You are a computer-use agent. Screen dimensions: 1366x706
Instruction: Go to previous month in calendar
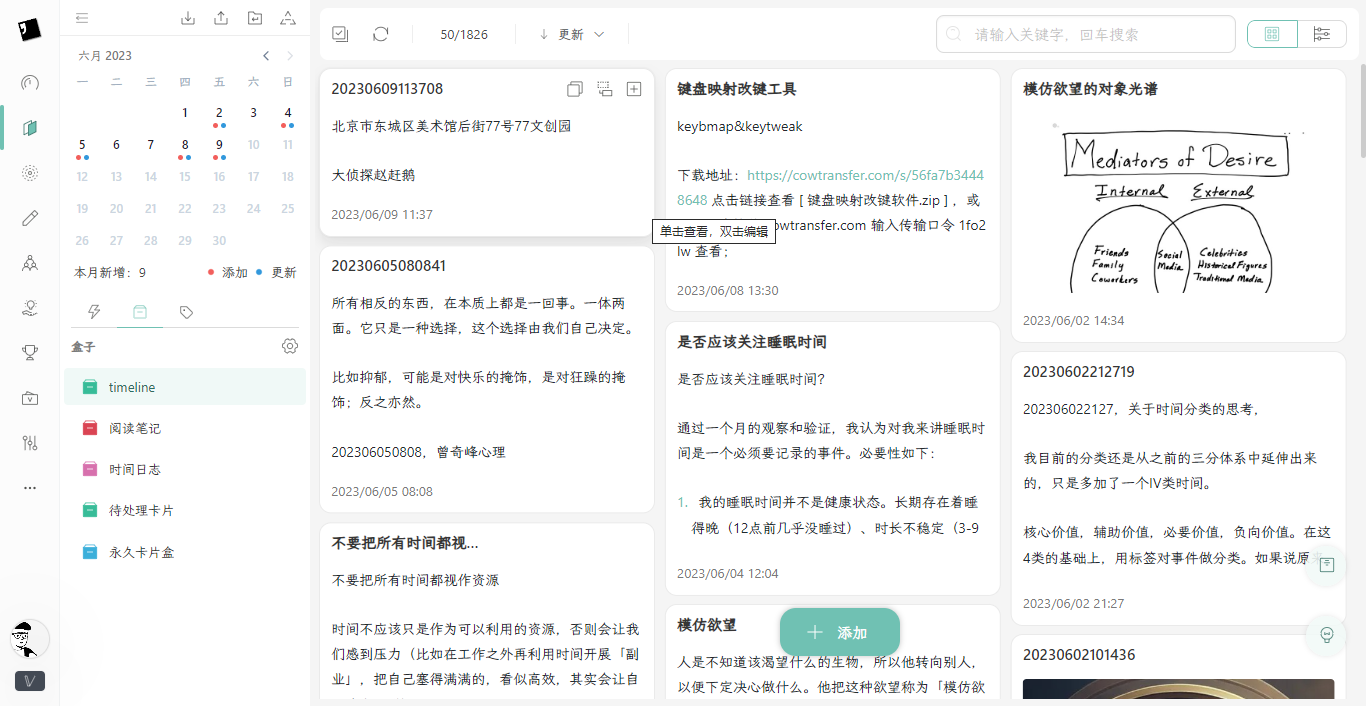coord(266,56)
